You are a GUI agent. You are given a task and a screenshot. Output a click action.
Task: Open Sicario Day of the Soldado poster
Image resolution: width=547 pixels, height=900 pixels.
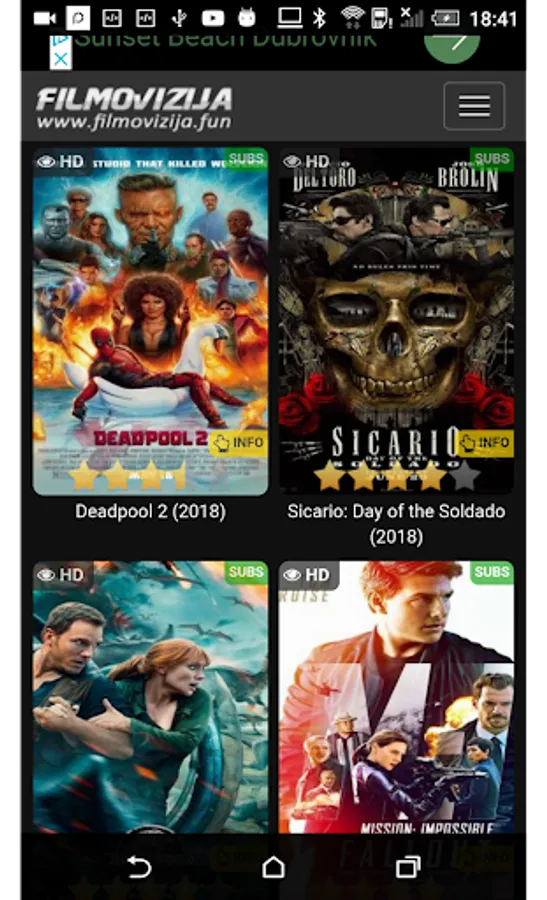[x=396, y=321]
